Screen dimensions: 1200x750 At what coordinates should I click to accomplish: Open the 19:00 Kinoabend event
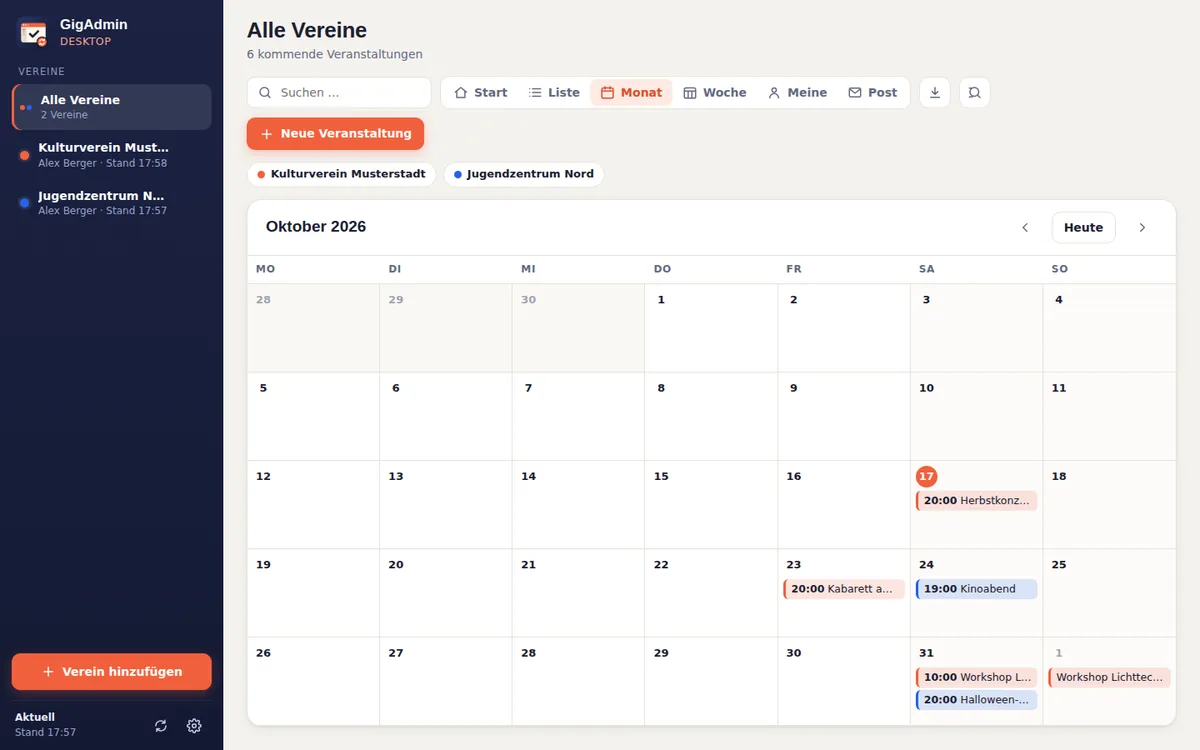[x=976, y=589]
